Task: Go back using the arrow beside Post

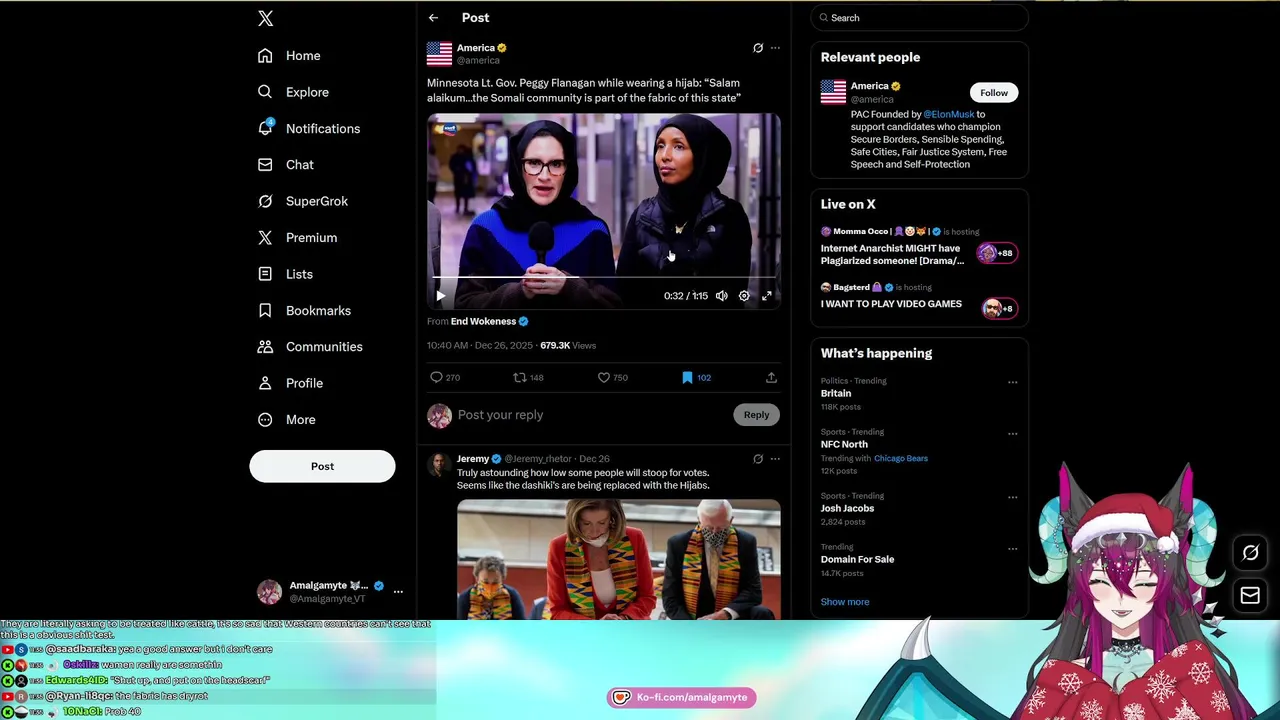Action: (433, 18)
